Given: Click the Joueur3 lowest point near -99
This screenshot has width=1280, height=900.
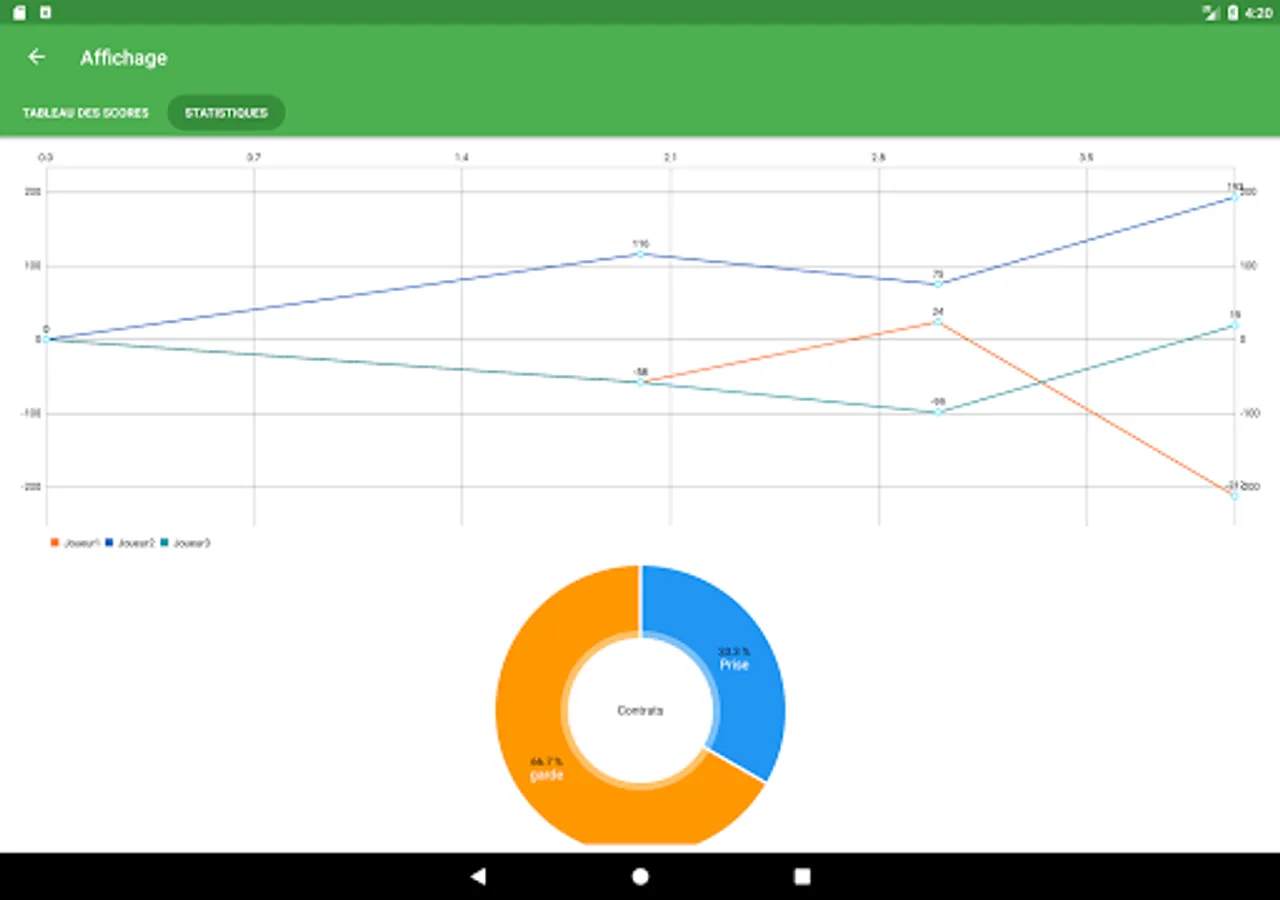Looking at the screenshot, I should pos(936,411).
